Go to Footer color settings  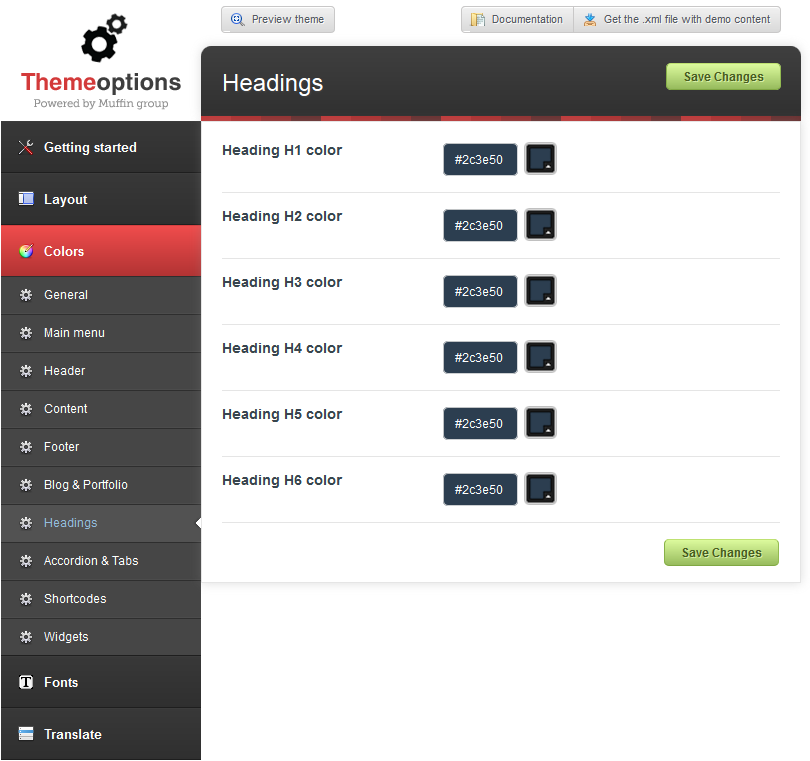point(101,447)
